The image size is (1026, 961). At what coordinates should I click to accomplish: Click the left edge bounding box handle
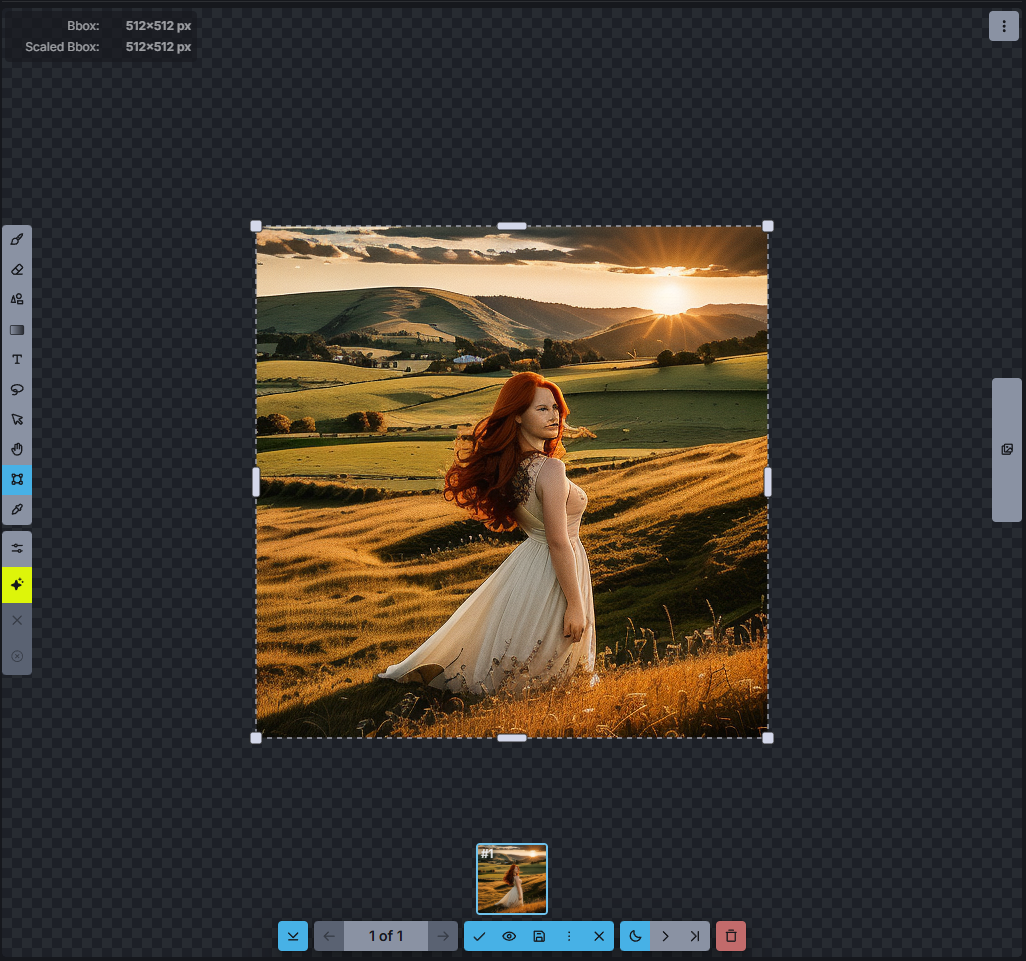(256, 482)
